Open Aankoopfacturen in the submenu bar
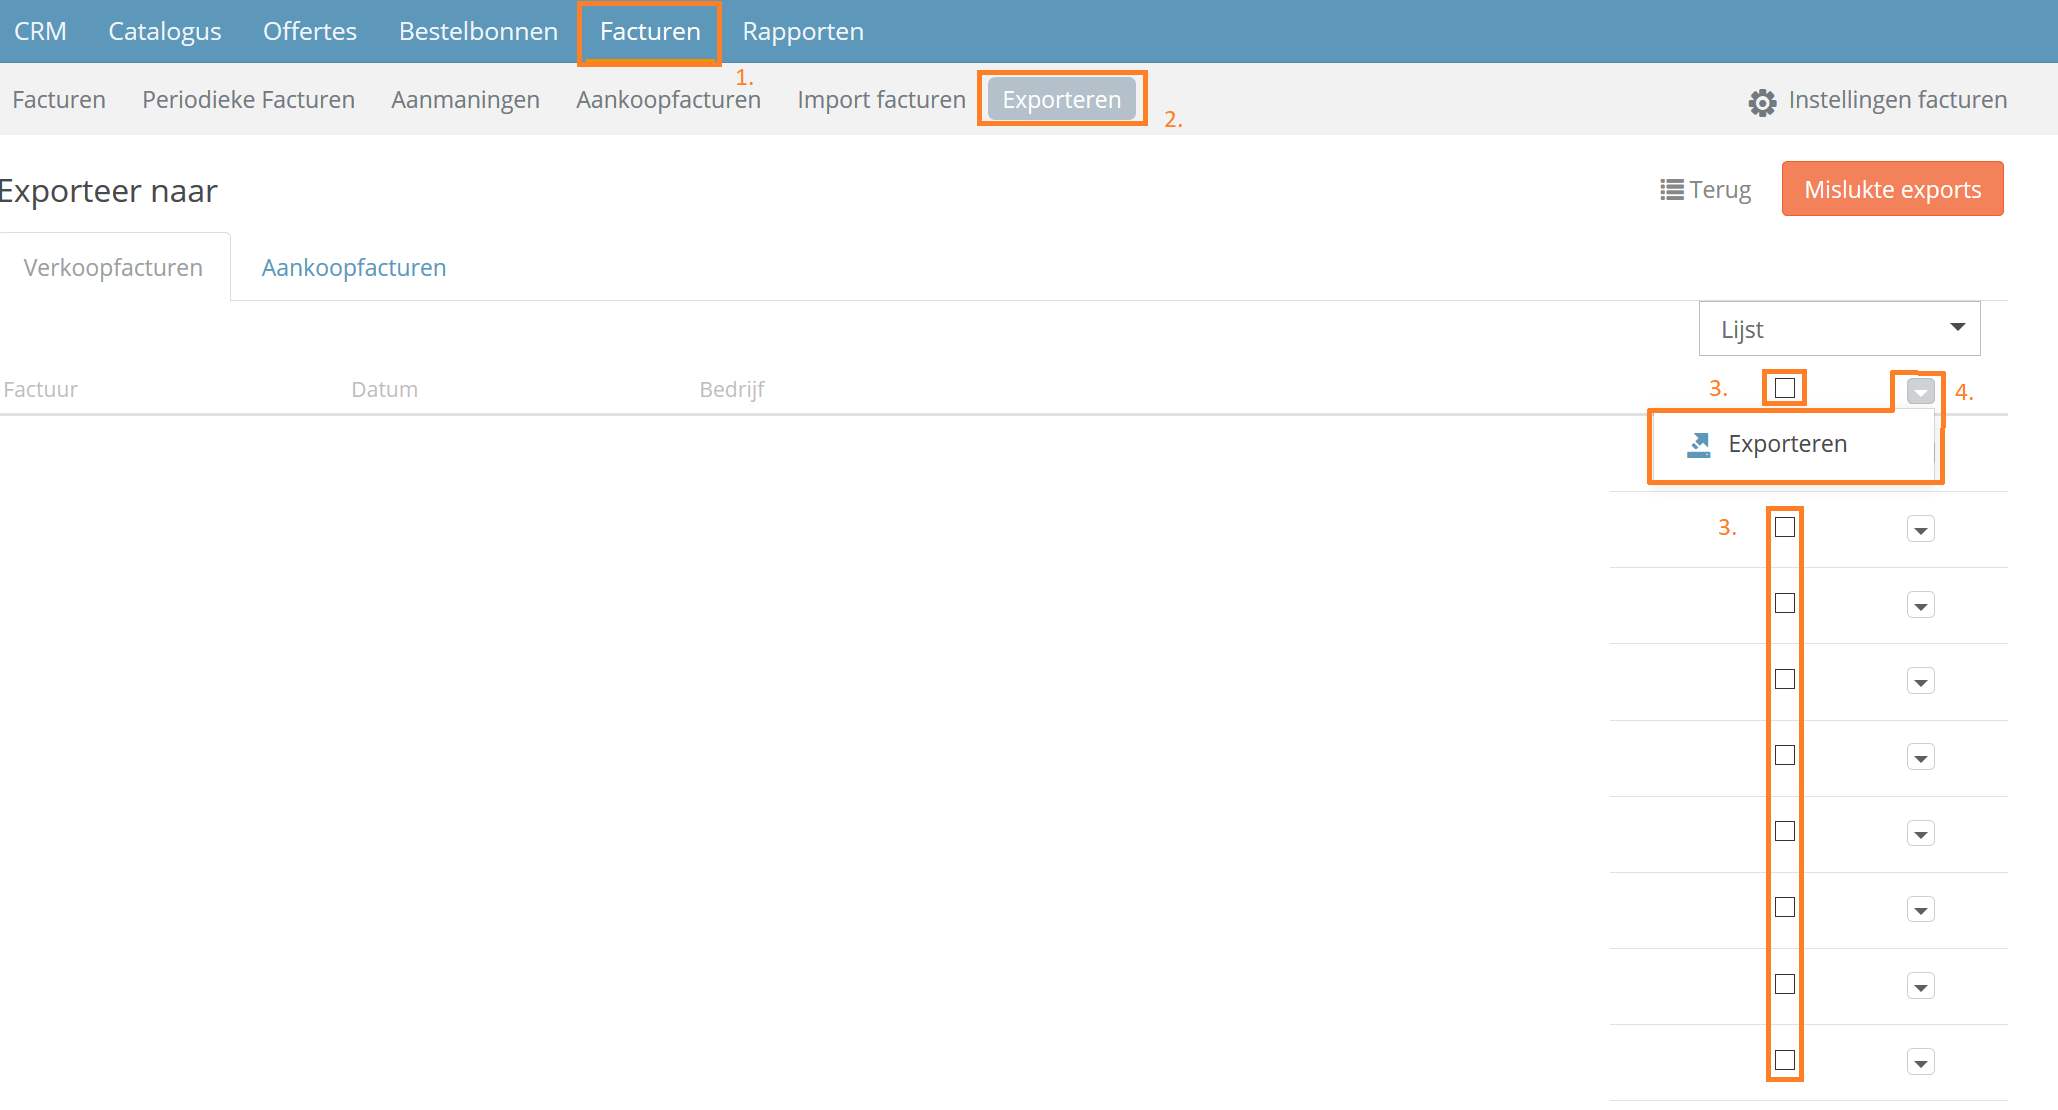 tap(668, 100)
